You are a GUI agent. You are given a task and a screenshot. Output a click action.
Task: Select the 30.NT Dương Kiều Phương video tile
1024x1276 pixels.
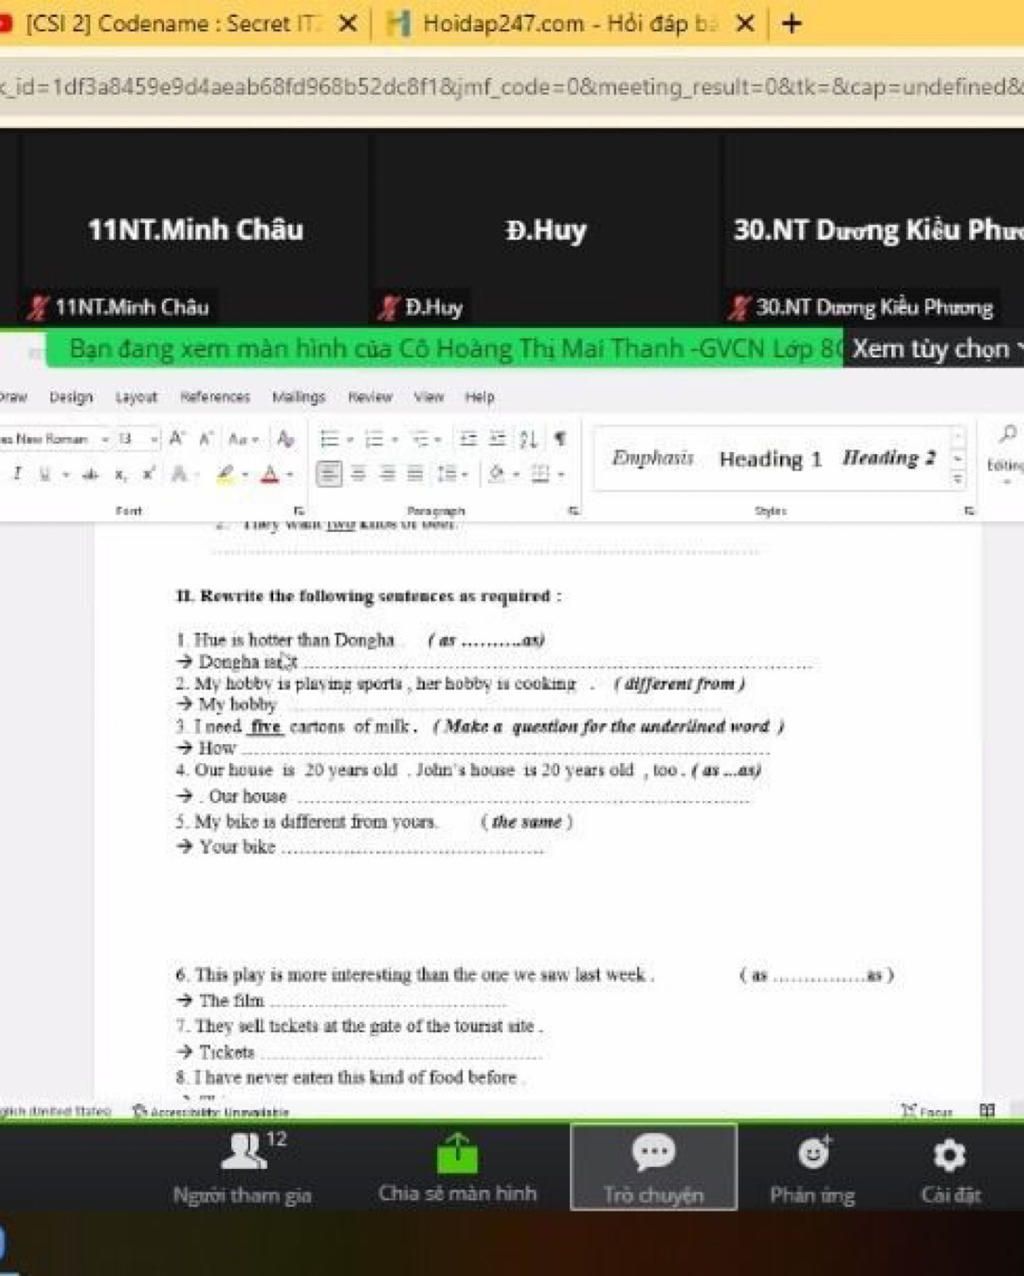(874, 229)
